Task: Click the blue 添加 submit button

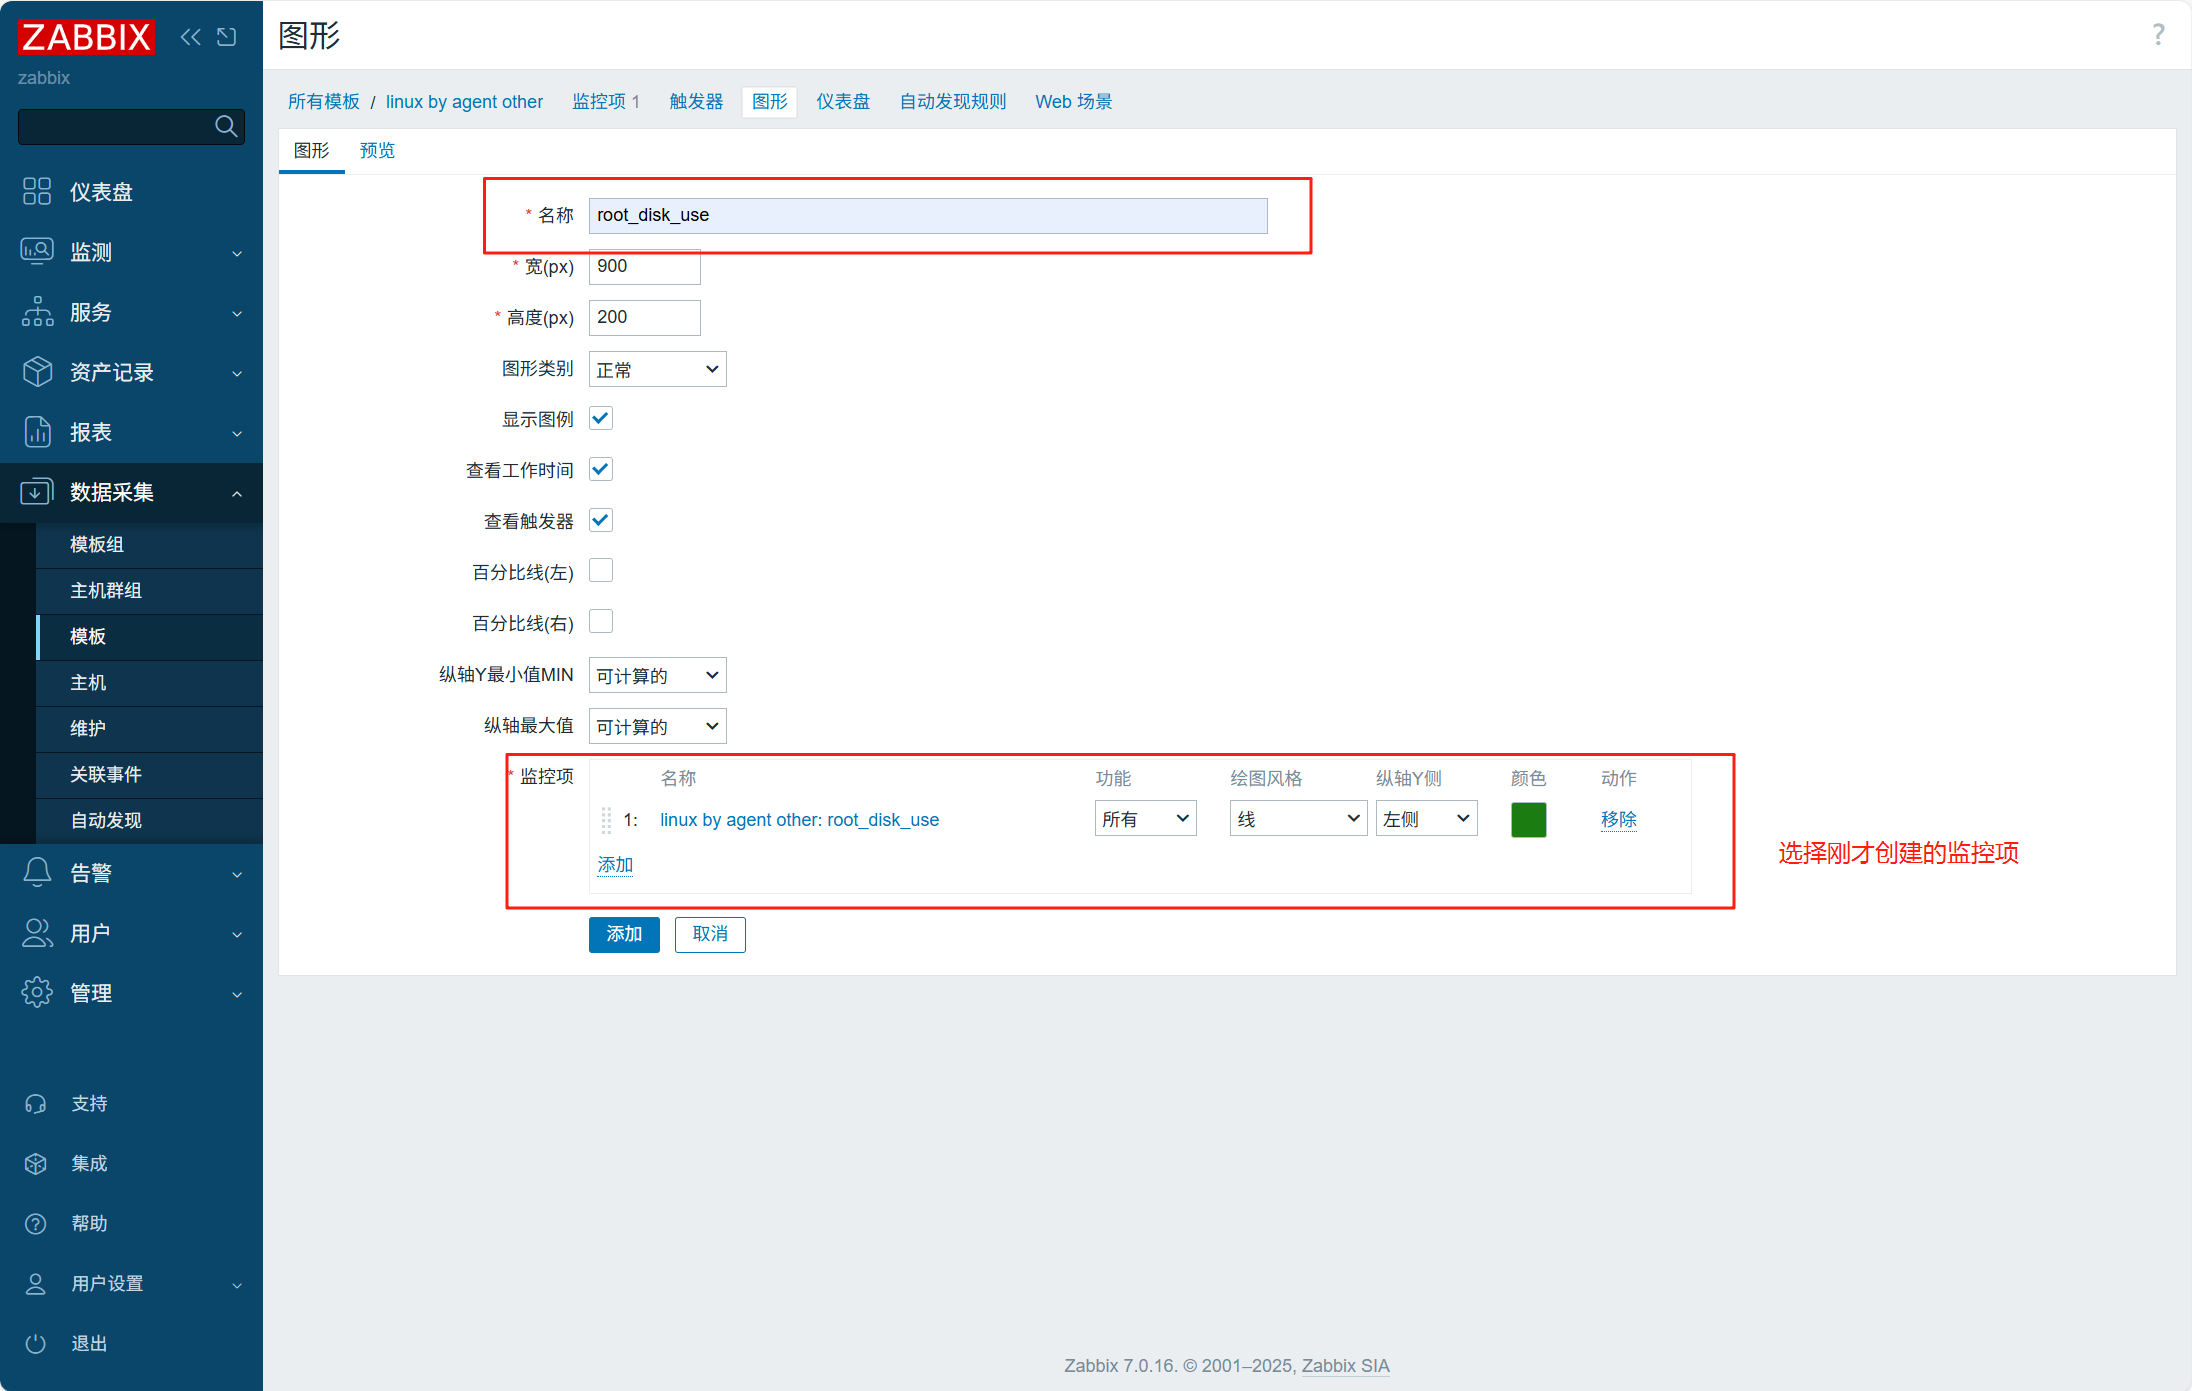Action: [624, 934]
